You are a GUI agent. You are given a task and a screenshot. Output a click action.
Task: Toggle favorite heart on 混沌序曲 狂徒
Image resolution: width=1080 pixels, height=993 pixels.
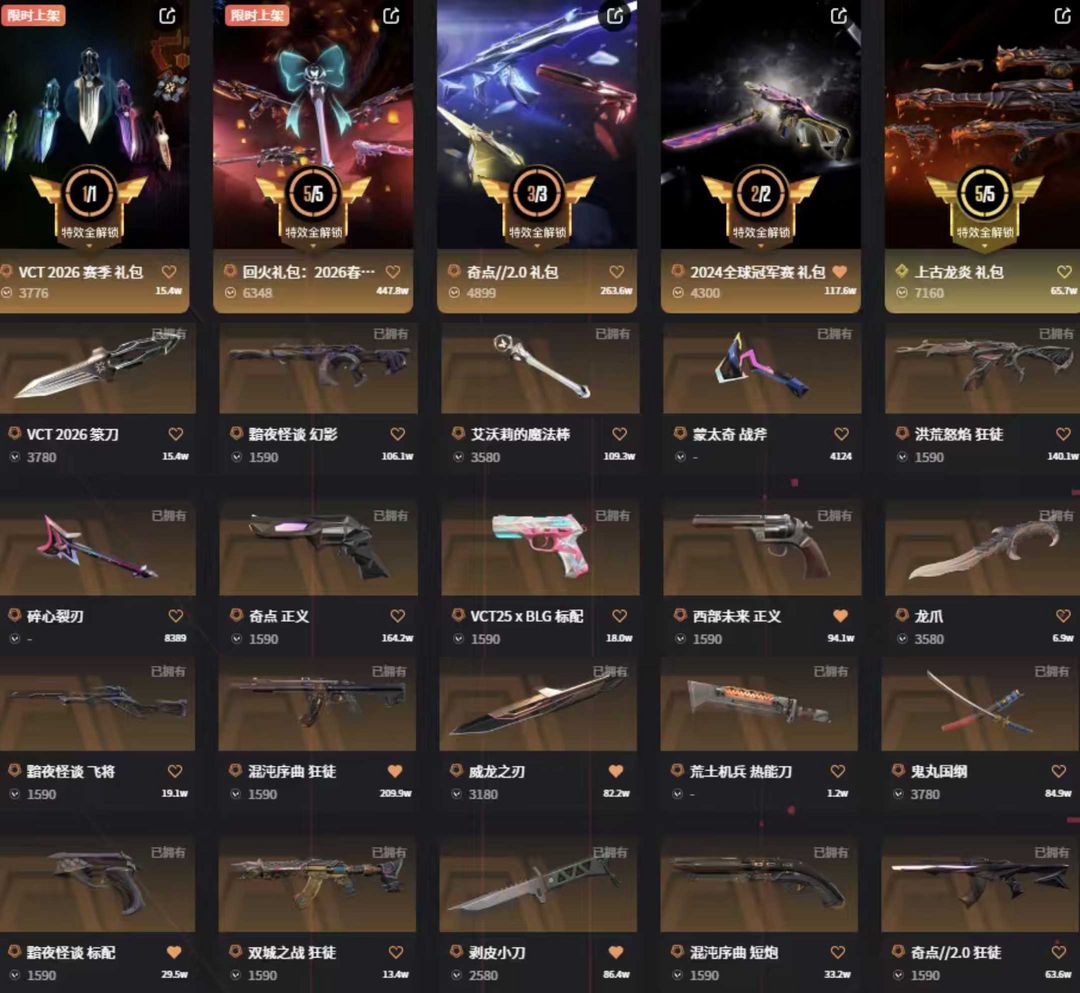(x=395, y=771)
